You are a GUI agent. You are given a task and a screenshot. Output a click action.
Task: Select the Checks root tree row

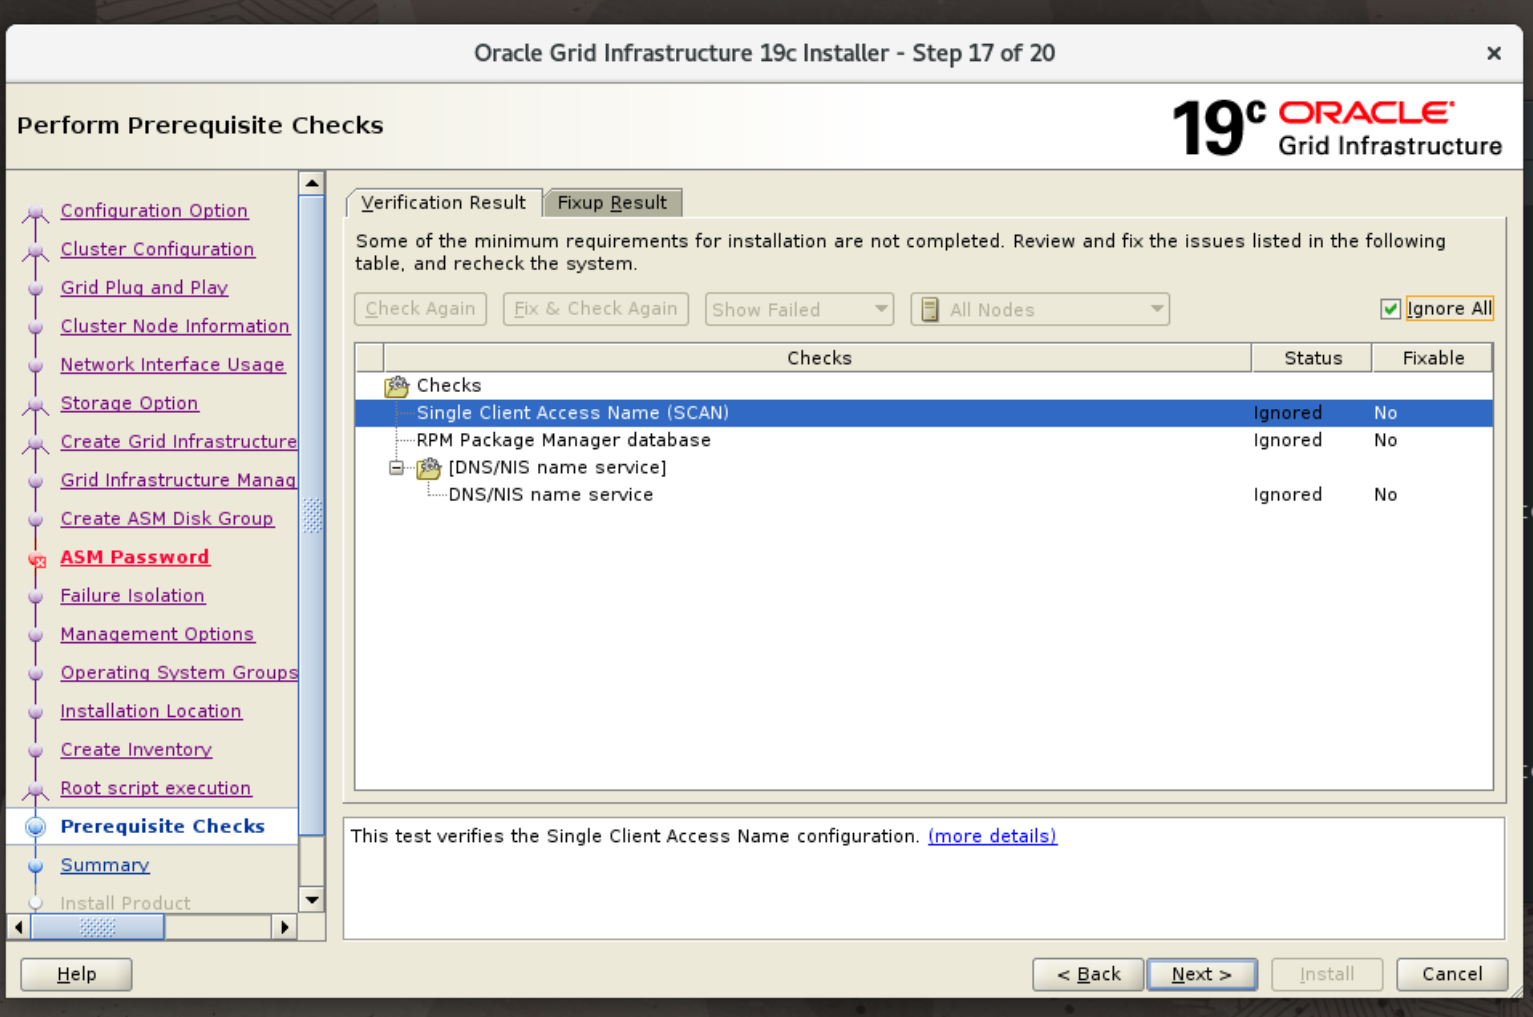click(924, 386)
